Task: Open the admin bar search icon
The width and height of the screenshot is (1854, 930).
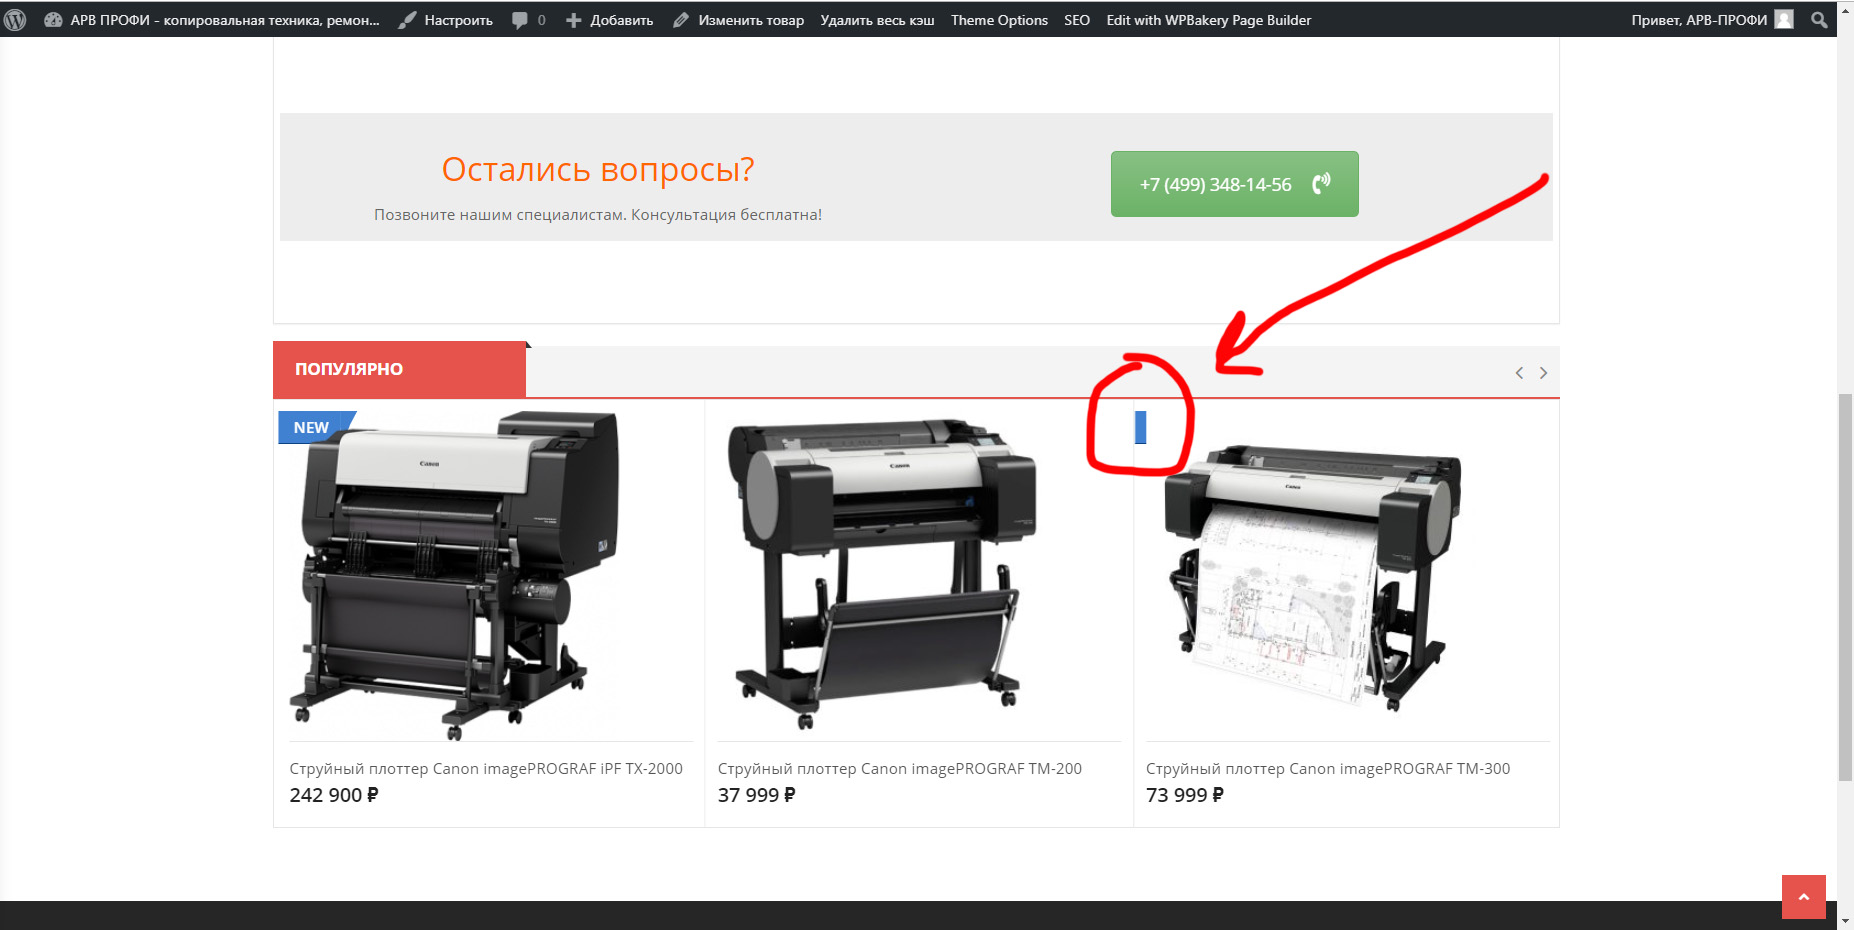Action: point(1819,20)
